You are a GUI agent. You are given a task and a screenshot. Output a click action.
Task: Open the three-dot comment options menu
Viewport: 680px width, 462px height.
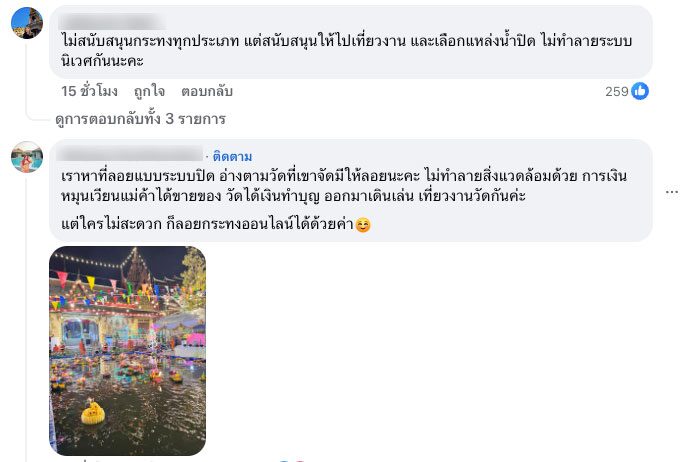[x=672, y=191]
